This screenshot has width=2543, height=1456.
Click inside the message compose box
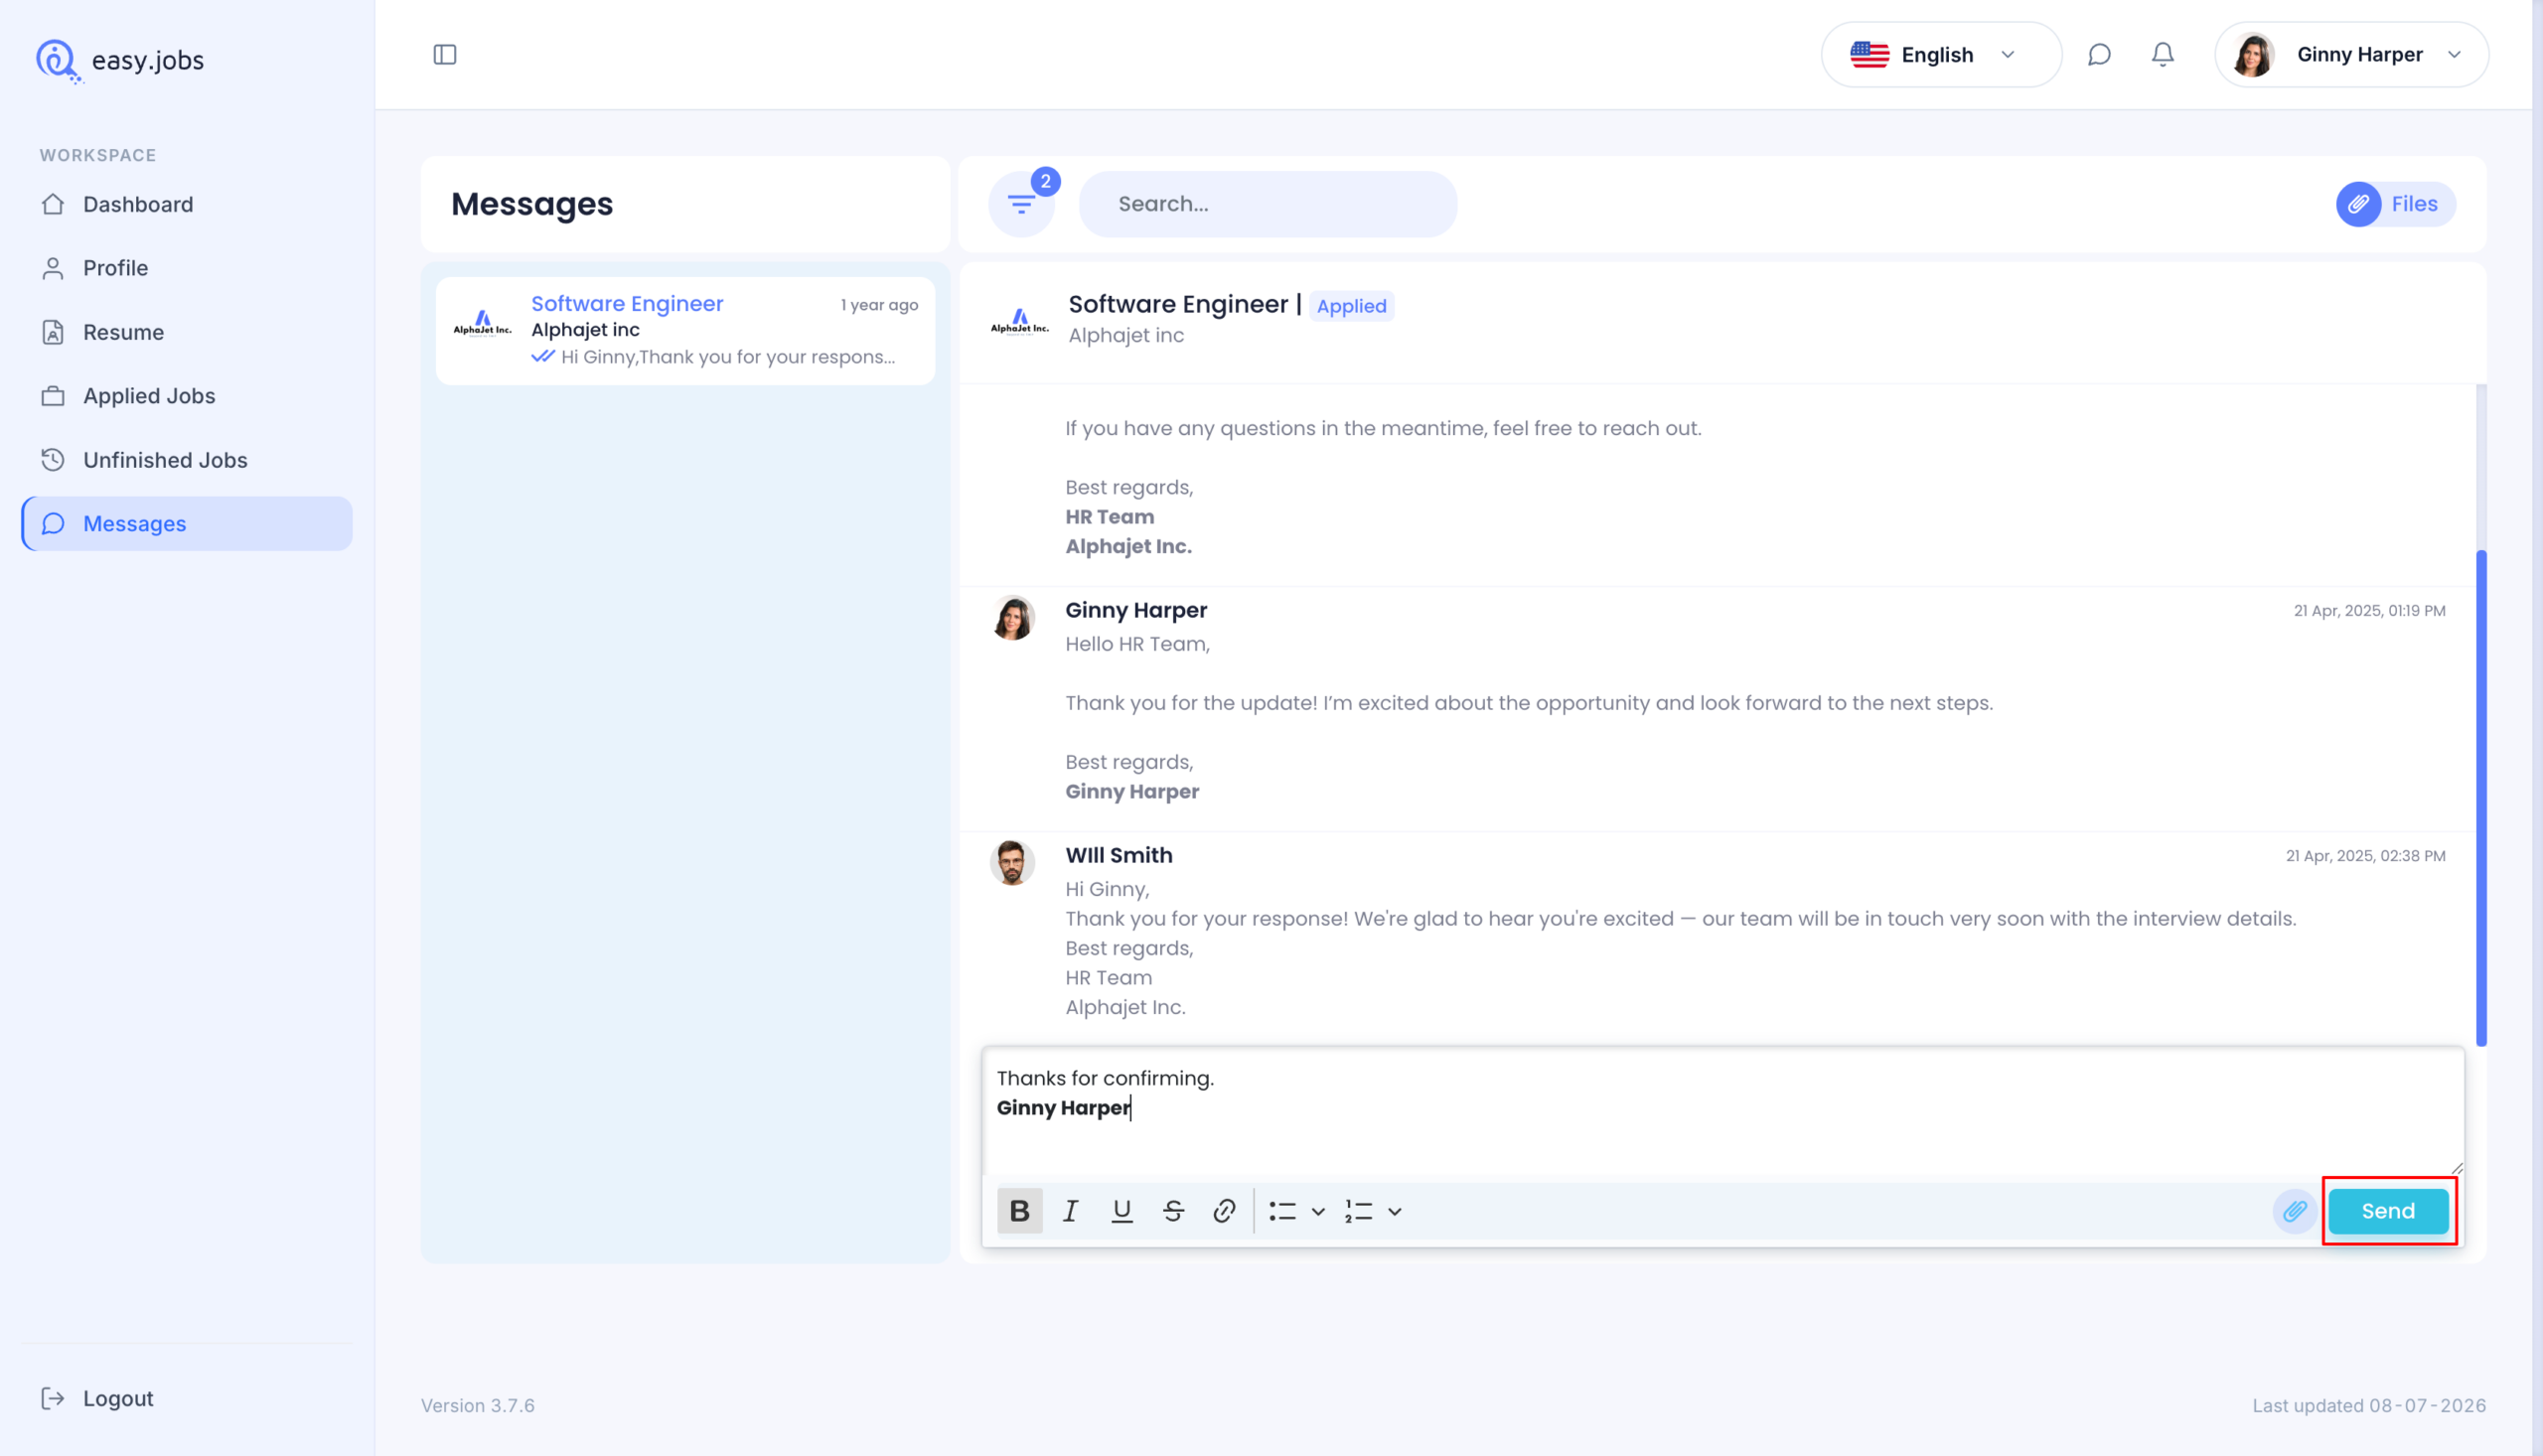click(x=1722, y=1112)
